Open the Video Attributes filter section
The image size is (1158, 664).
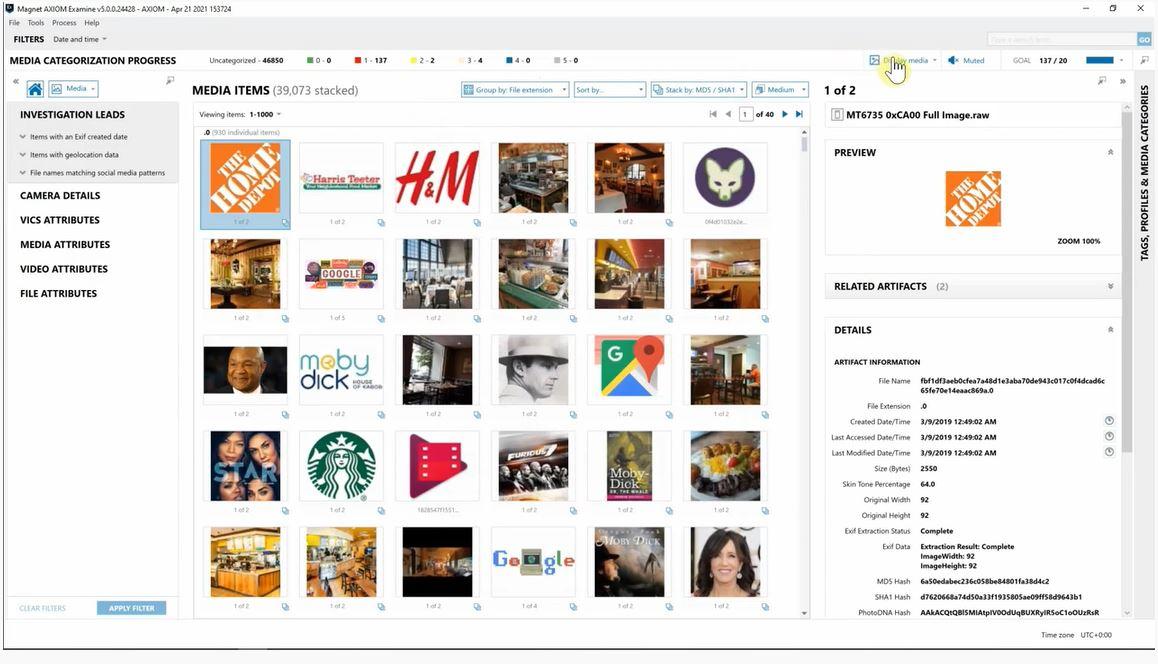(x=64, y=269)
